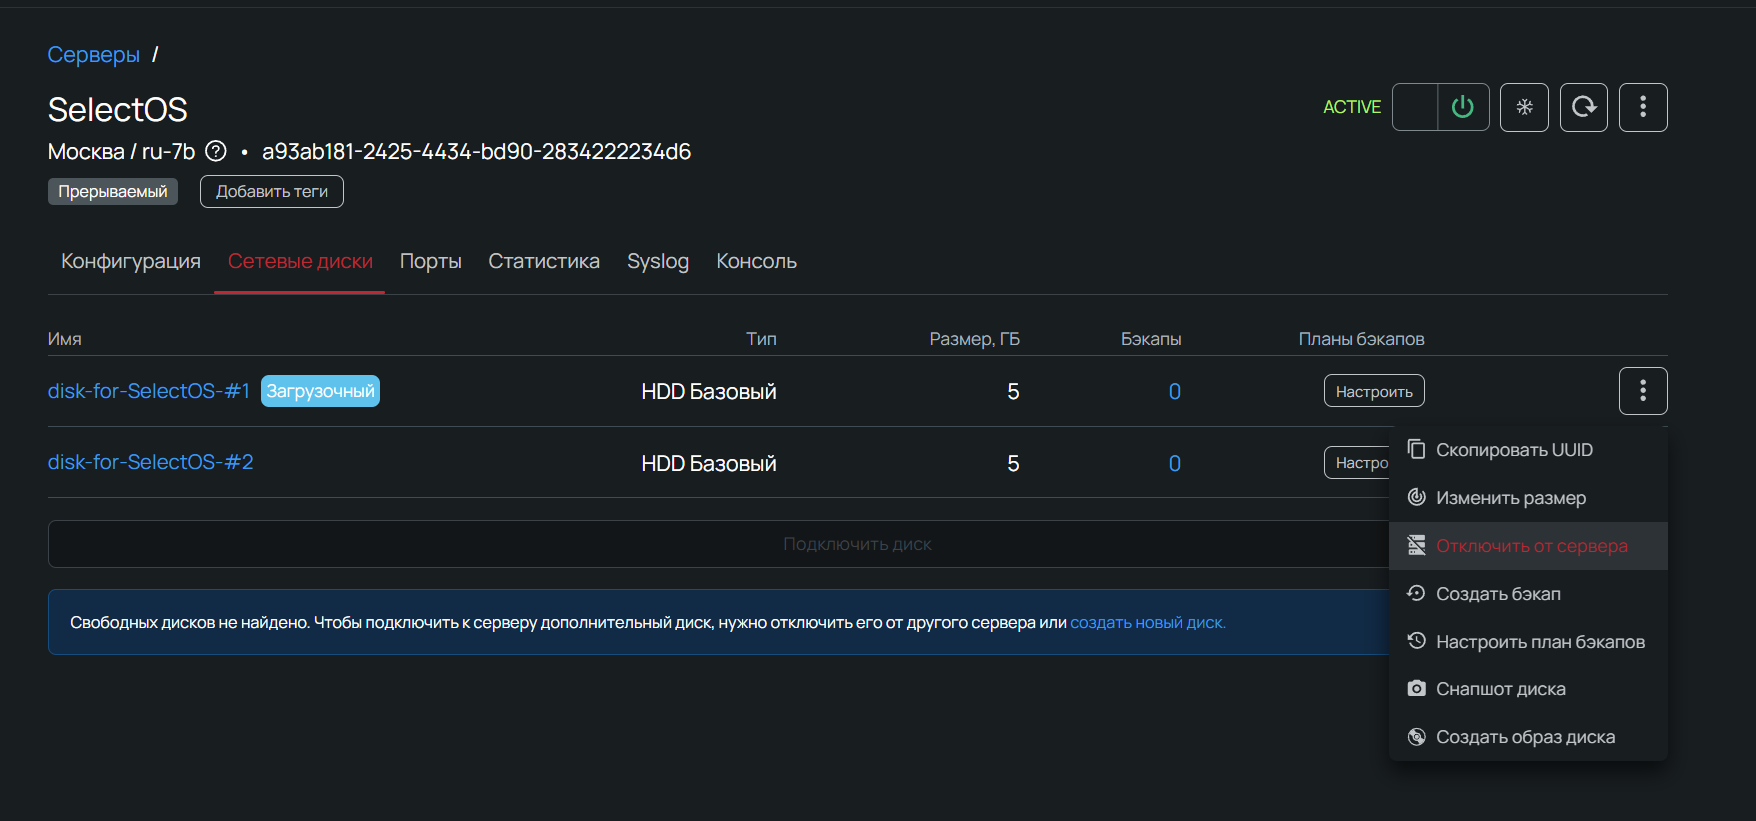Switch to the Консоль tab

coord(756,261)
